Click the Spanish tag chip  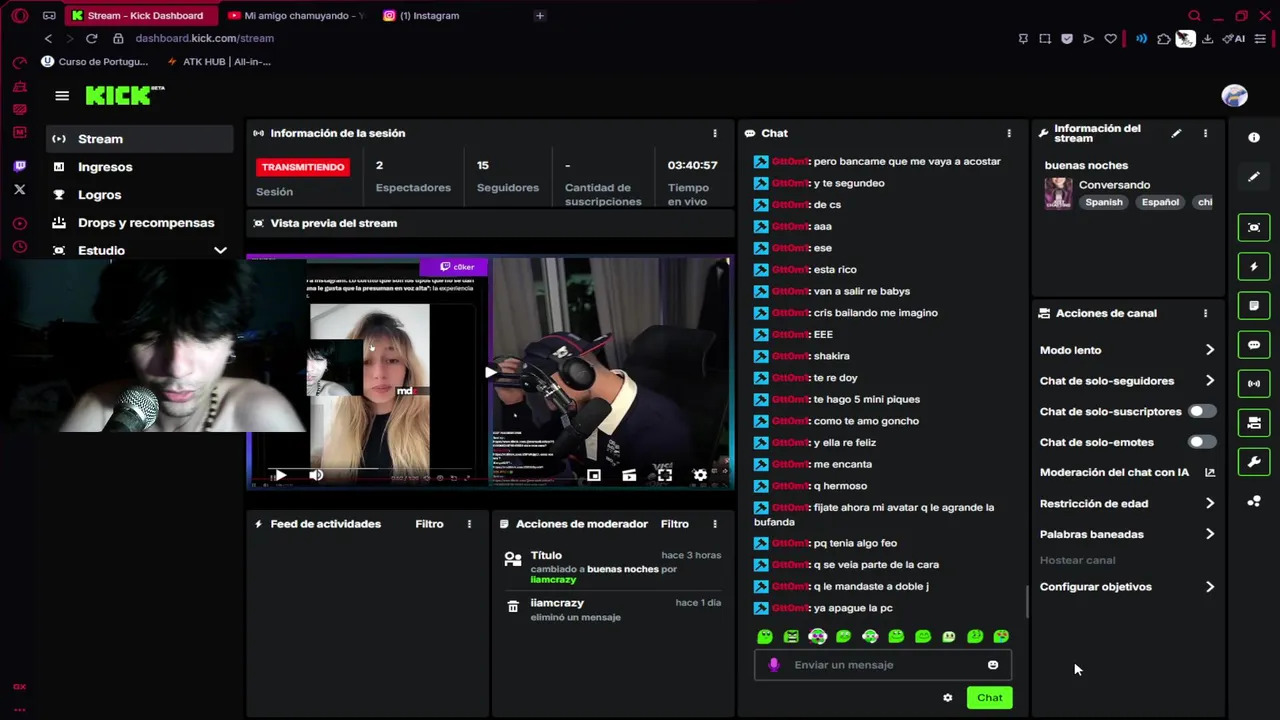[x=1104, y=202]
